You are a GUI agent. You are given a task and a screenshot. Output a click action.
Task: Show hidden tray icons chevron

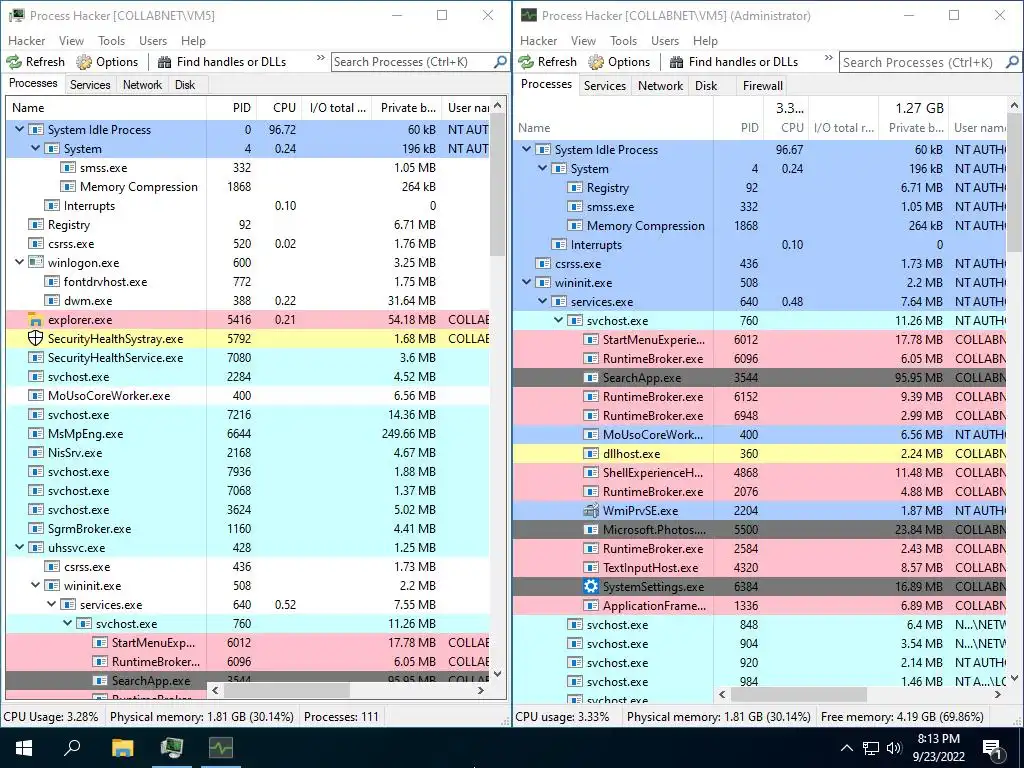coord(846,748)
